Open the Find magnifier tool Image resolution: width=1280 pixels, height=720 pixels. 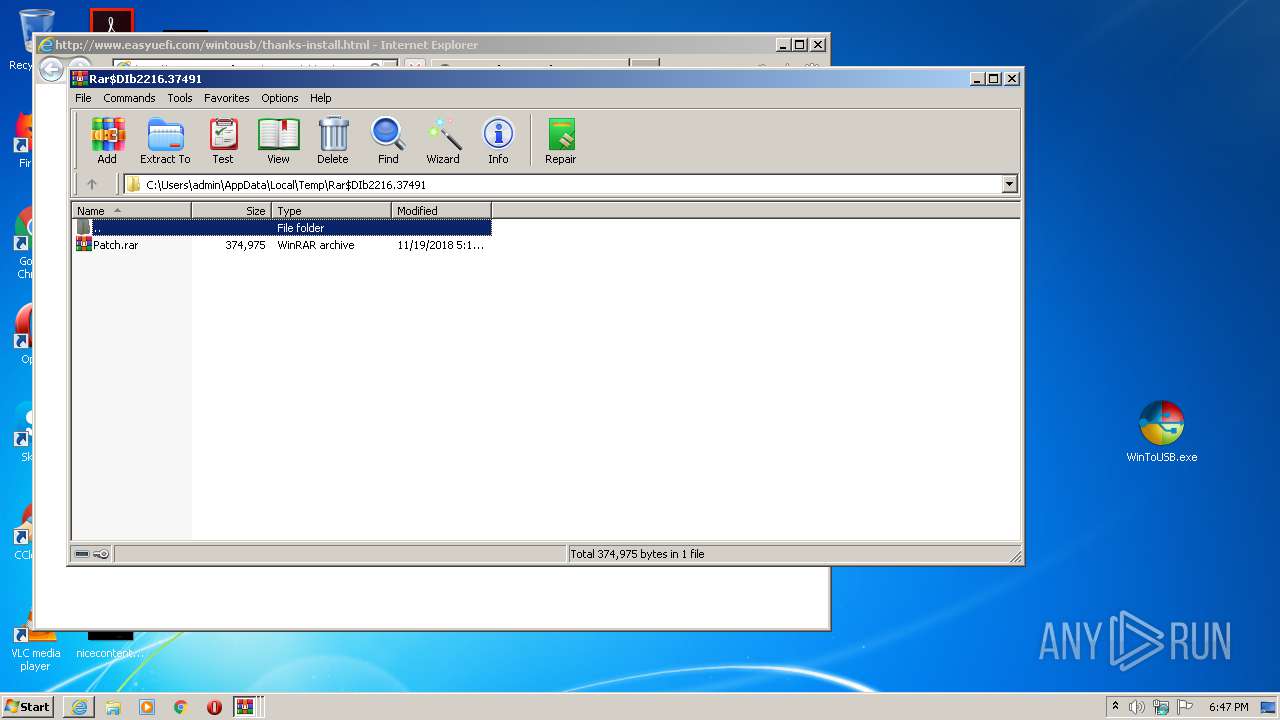point(388,141)
